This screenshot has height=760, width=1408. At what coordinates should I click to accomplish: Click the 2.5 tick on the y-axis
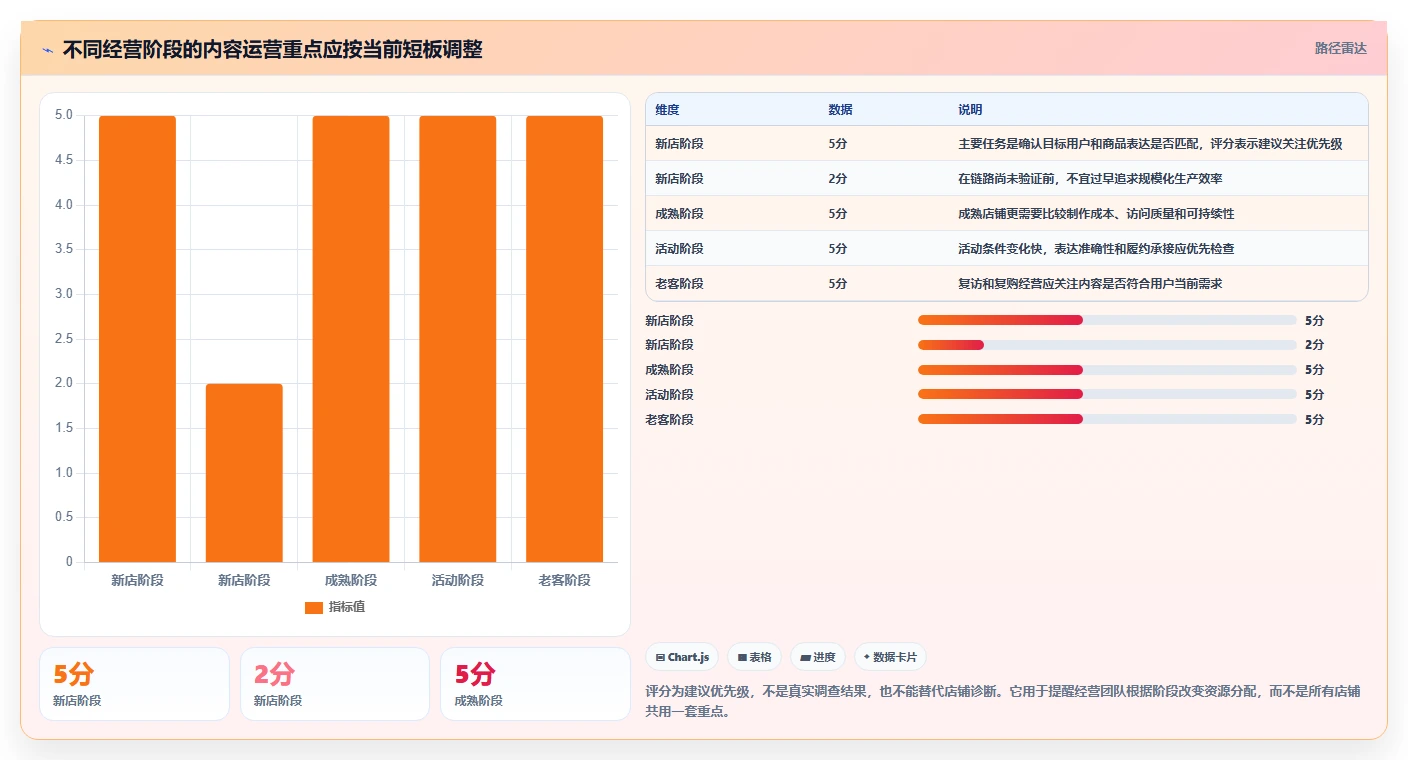[x=63, y=339]
